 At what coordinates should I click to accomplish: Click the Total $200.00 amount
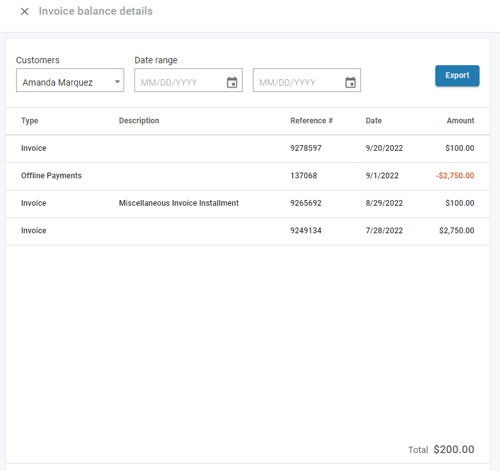coord(454,449)
